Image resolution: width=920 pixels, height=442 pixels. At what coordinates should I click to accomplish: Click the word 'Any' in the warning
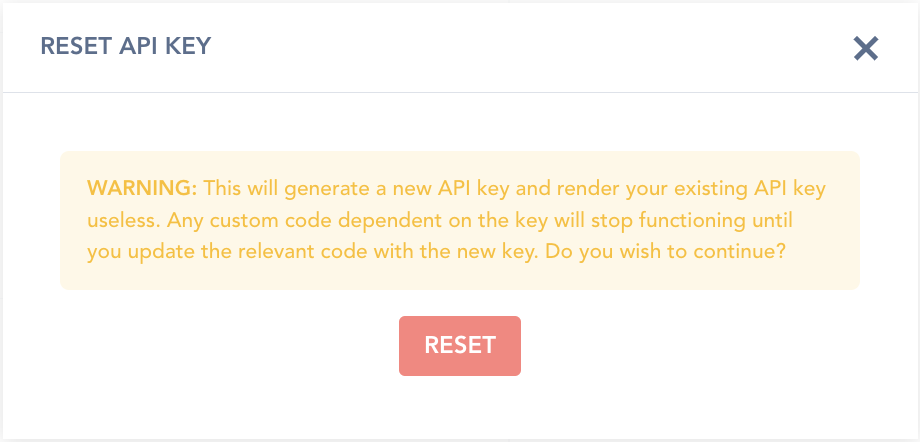tap(183, 220)
